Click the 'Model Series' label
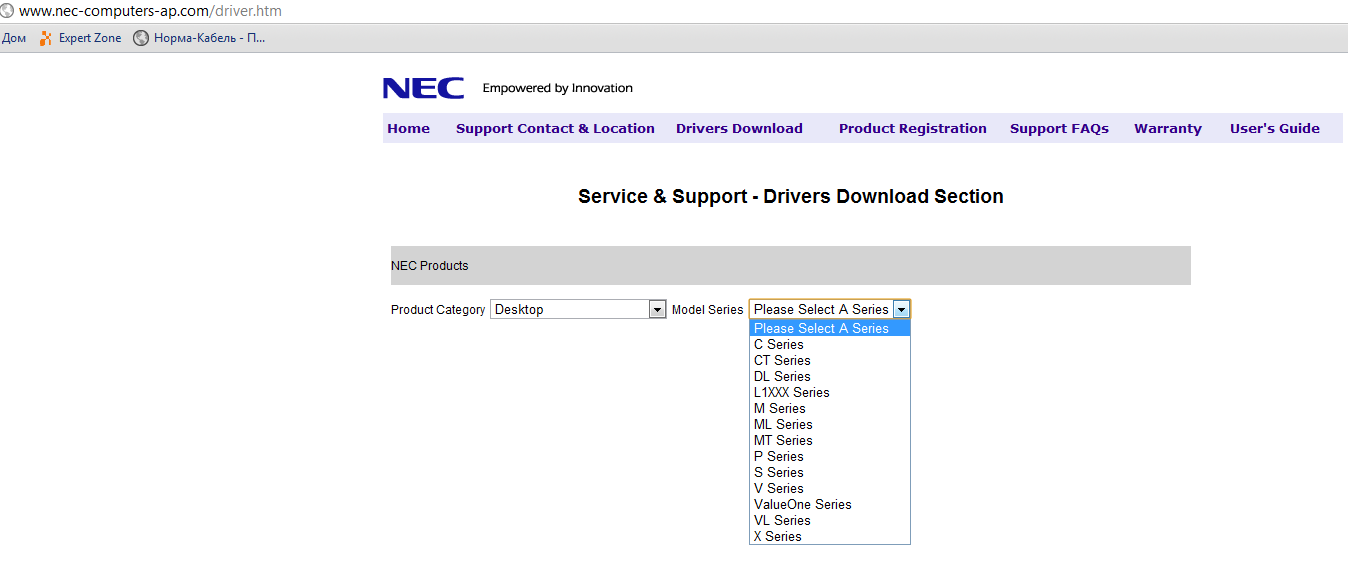Image resolution: width=1348 pixels, height=567 pixels. [x=708, y=310]
